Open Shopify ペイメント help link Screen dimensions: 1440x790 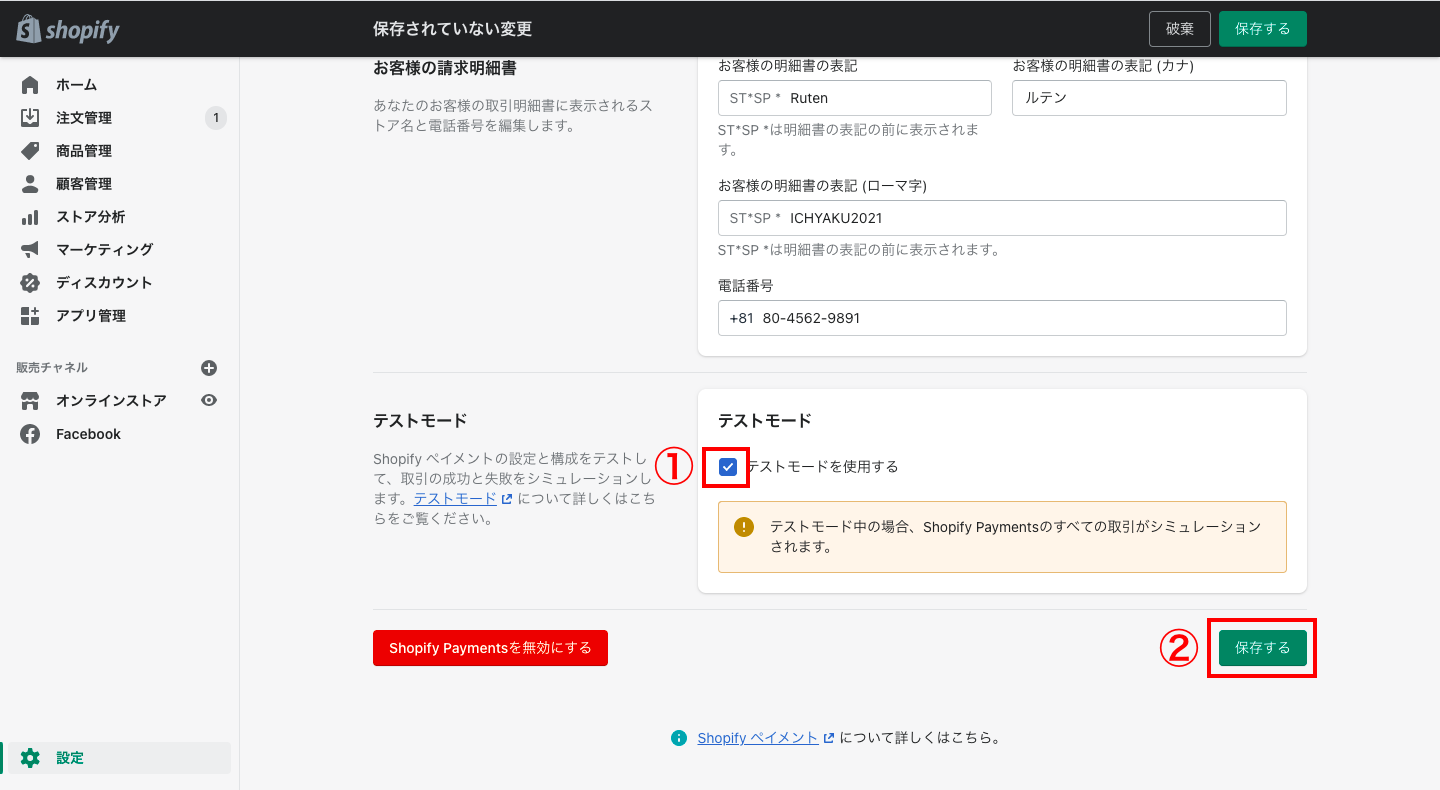758,738
